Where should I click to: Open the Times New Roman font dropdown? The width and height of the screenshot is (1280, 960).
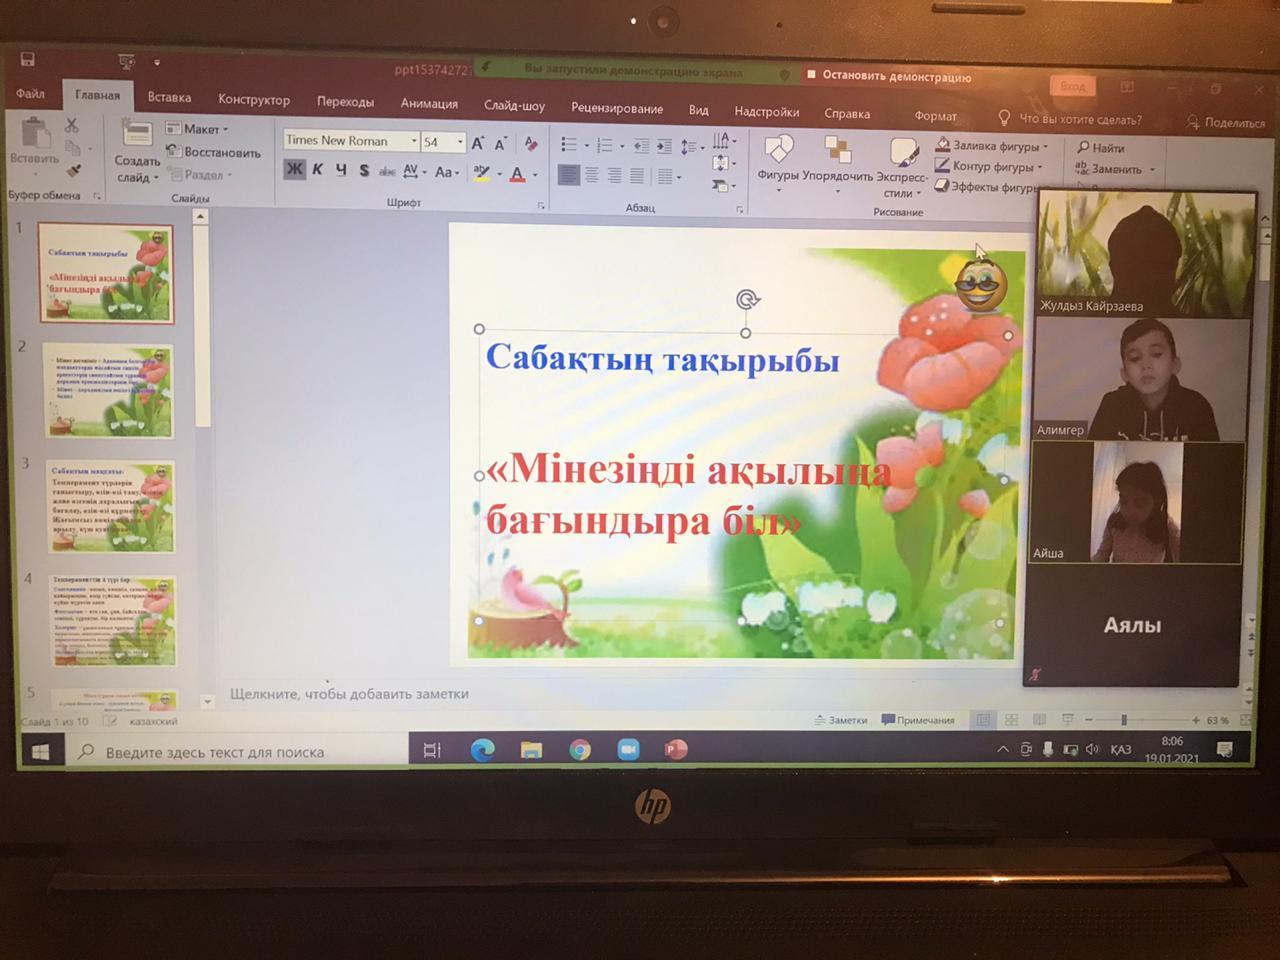[x=414, y=142]
